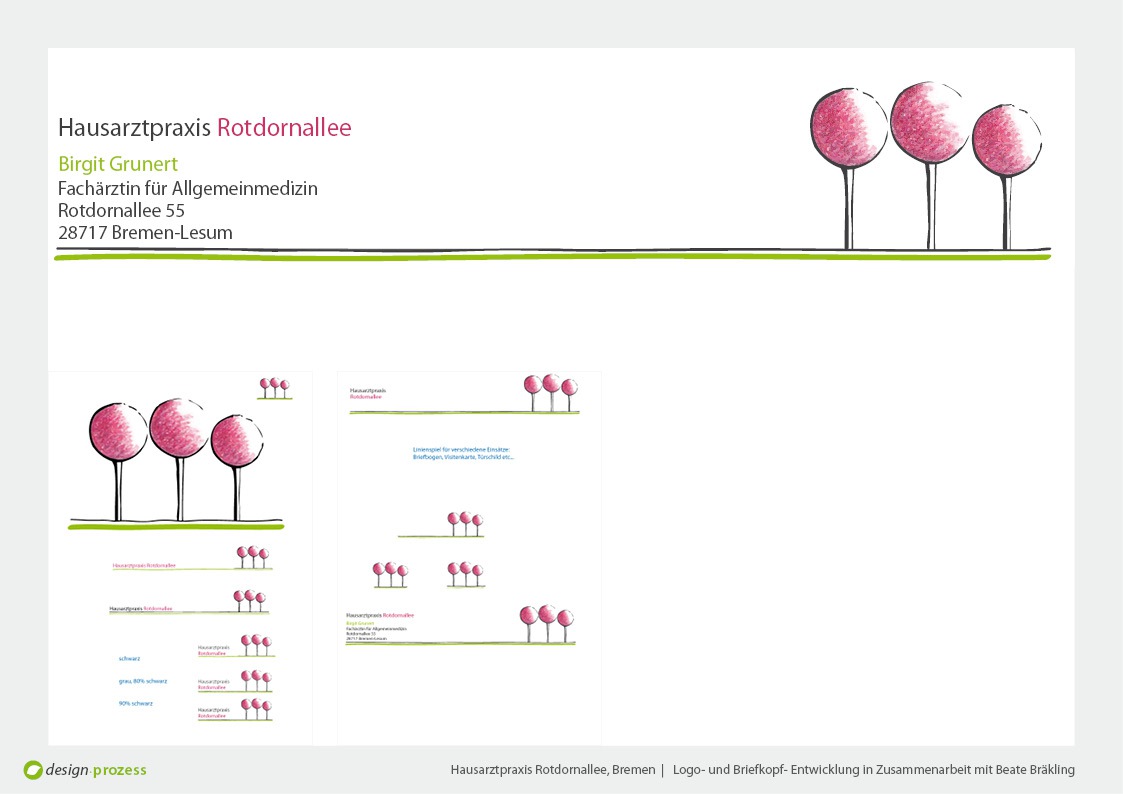Click 'Fachärztin für Allgemeinmedizin' text line
The height and width of the screenshot is (794, 1123).
pyautogui.click(x=188, y=188)
